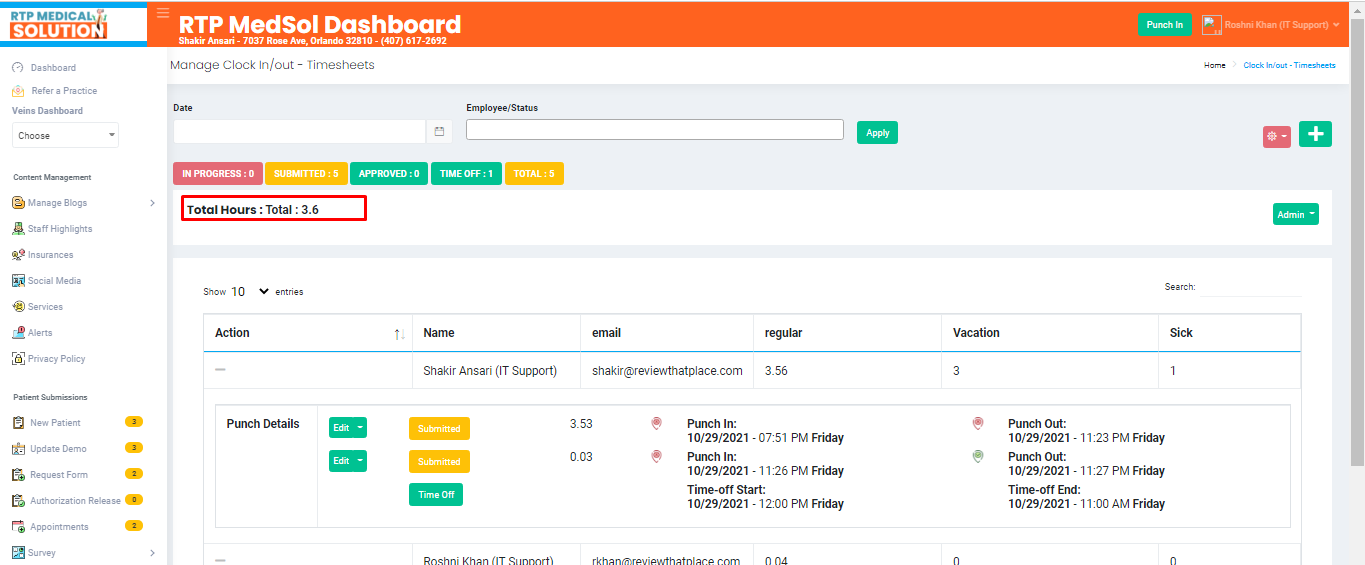Open Clock In/out - Timesheets breadcrumb

pos(1289,65)
